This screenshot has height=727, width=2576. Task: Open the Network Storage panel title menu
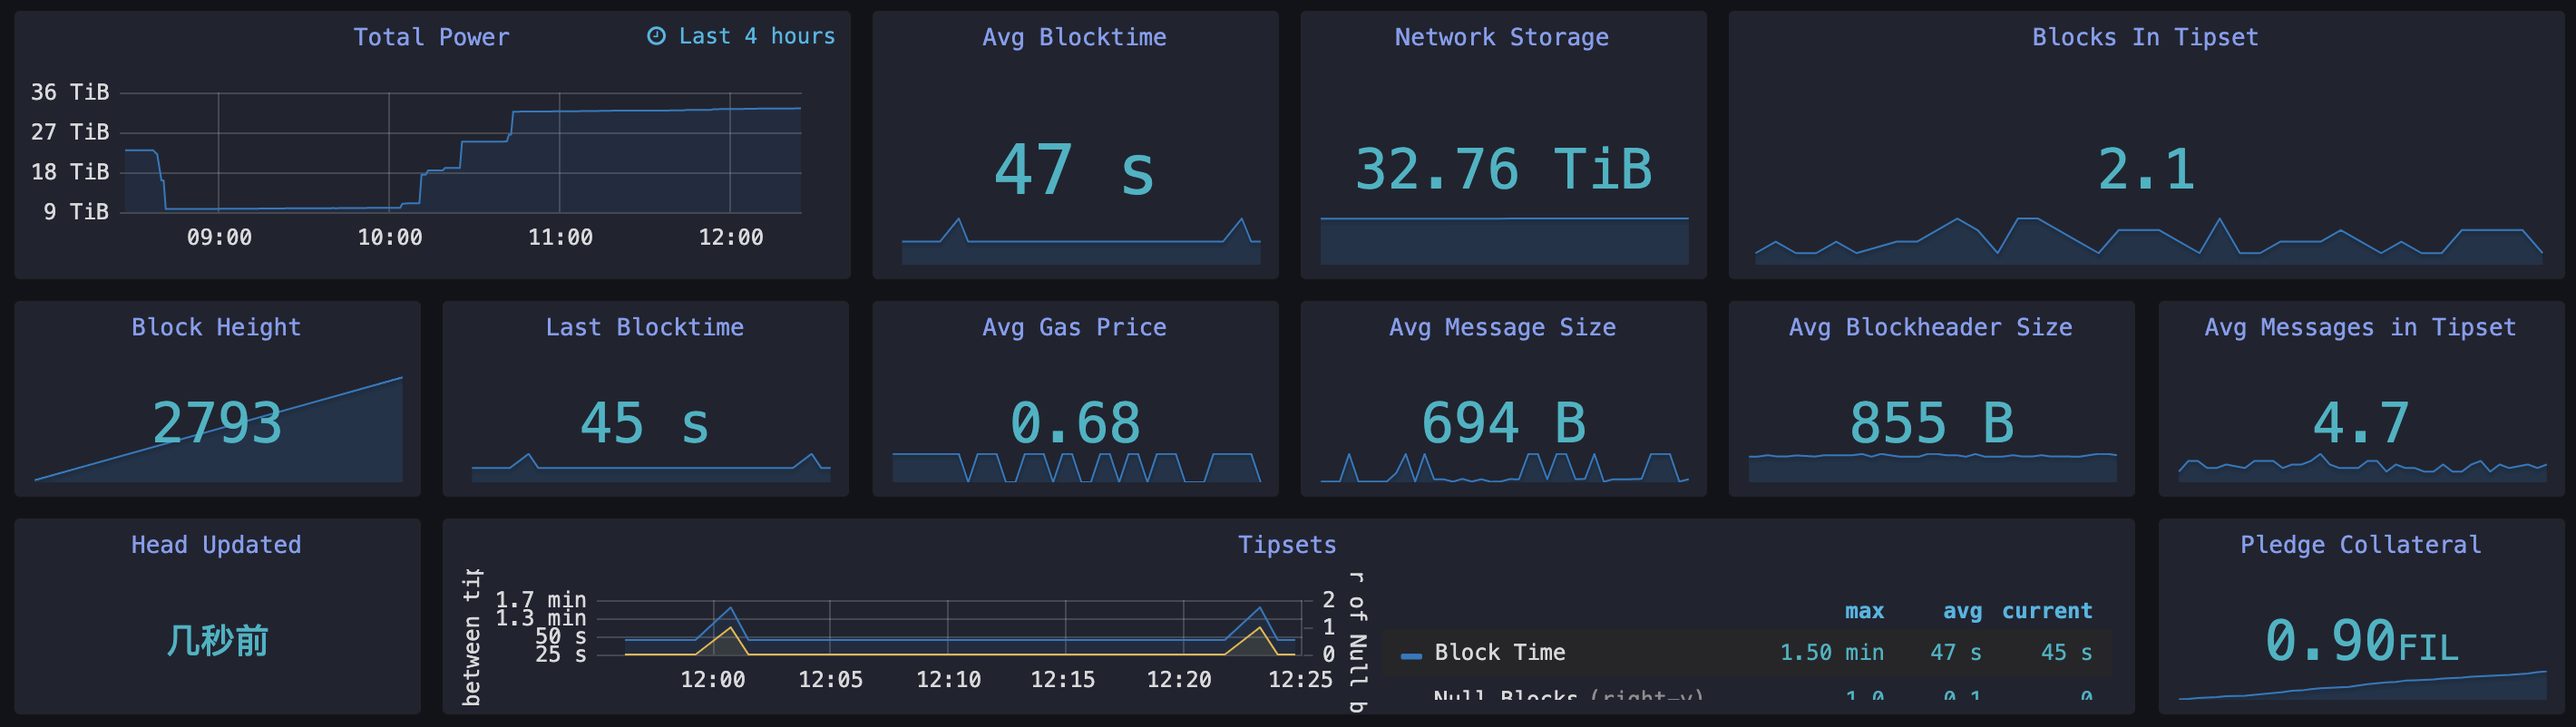[x=1501, y=38]
